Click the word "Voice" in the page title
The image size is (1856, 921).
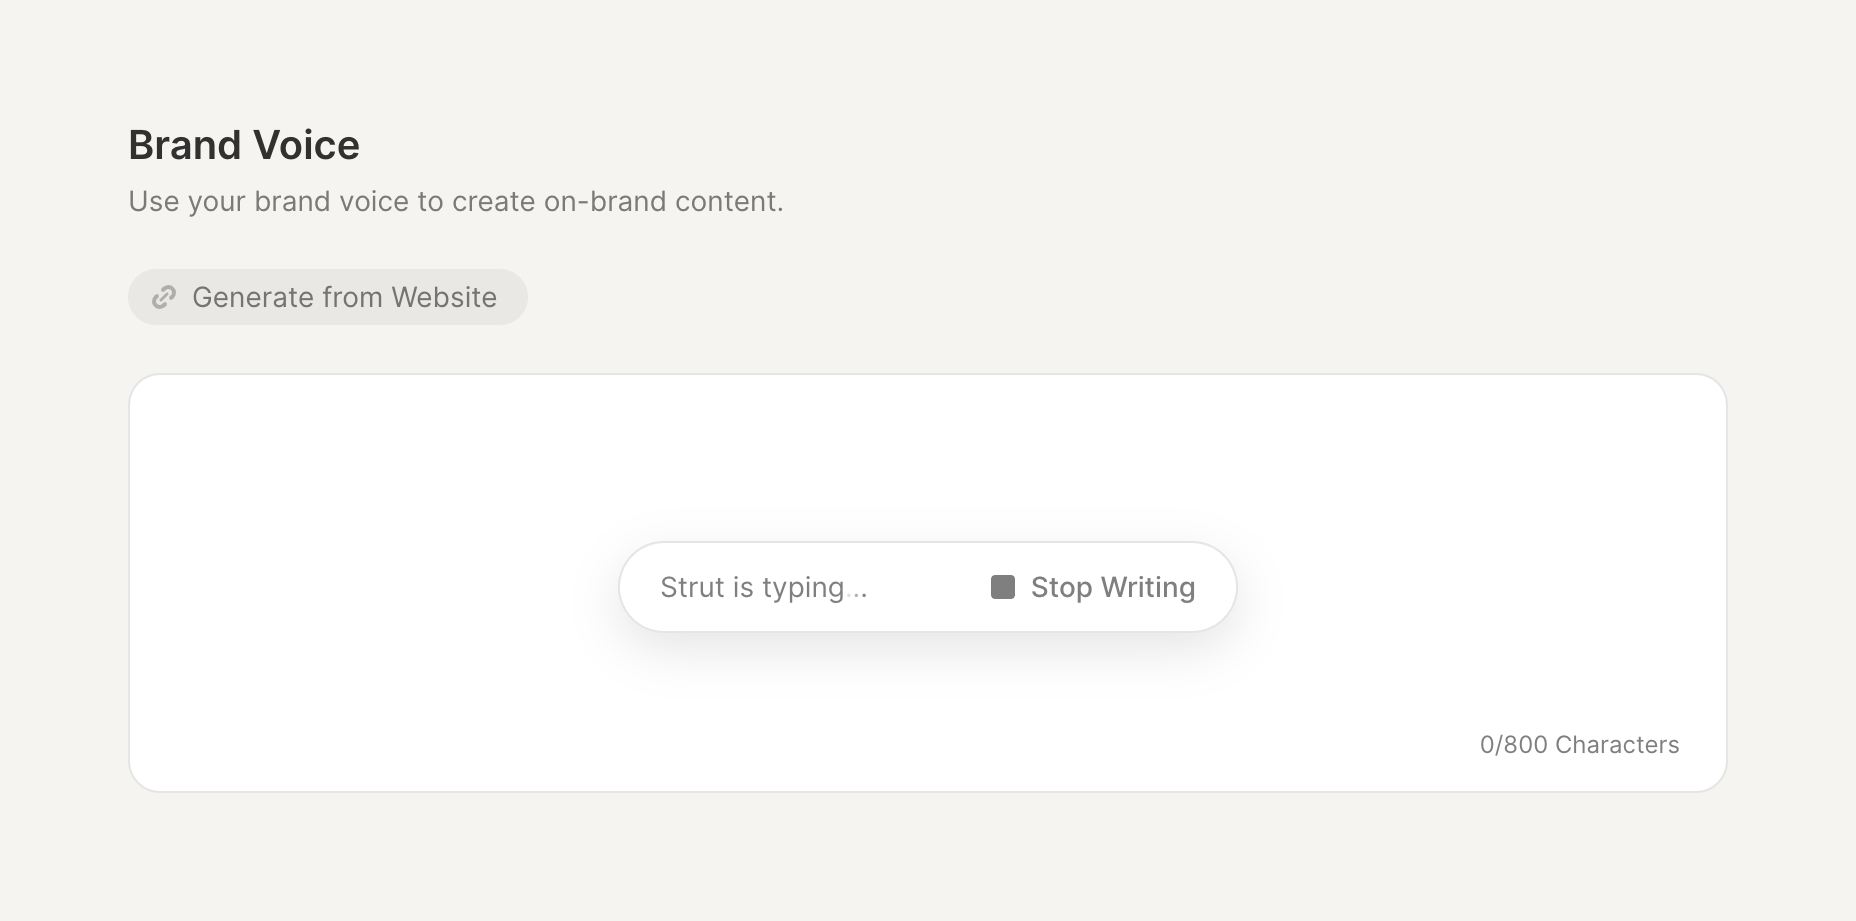307,145
